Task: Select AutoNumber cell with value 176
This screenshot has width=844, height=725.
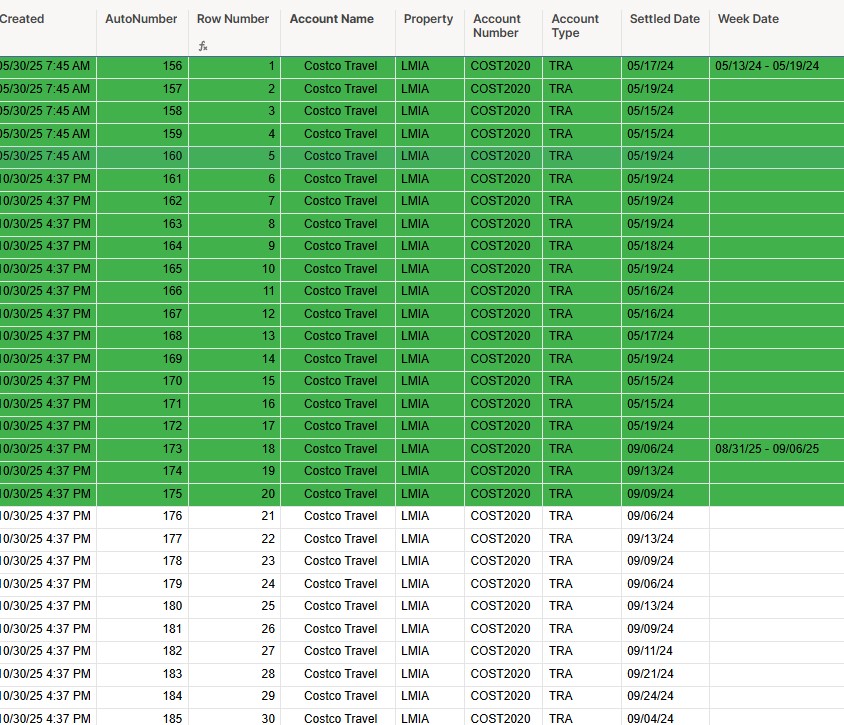Action: point(142,516)
